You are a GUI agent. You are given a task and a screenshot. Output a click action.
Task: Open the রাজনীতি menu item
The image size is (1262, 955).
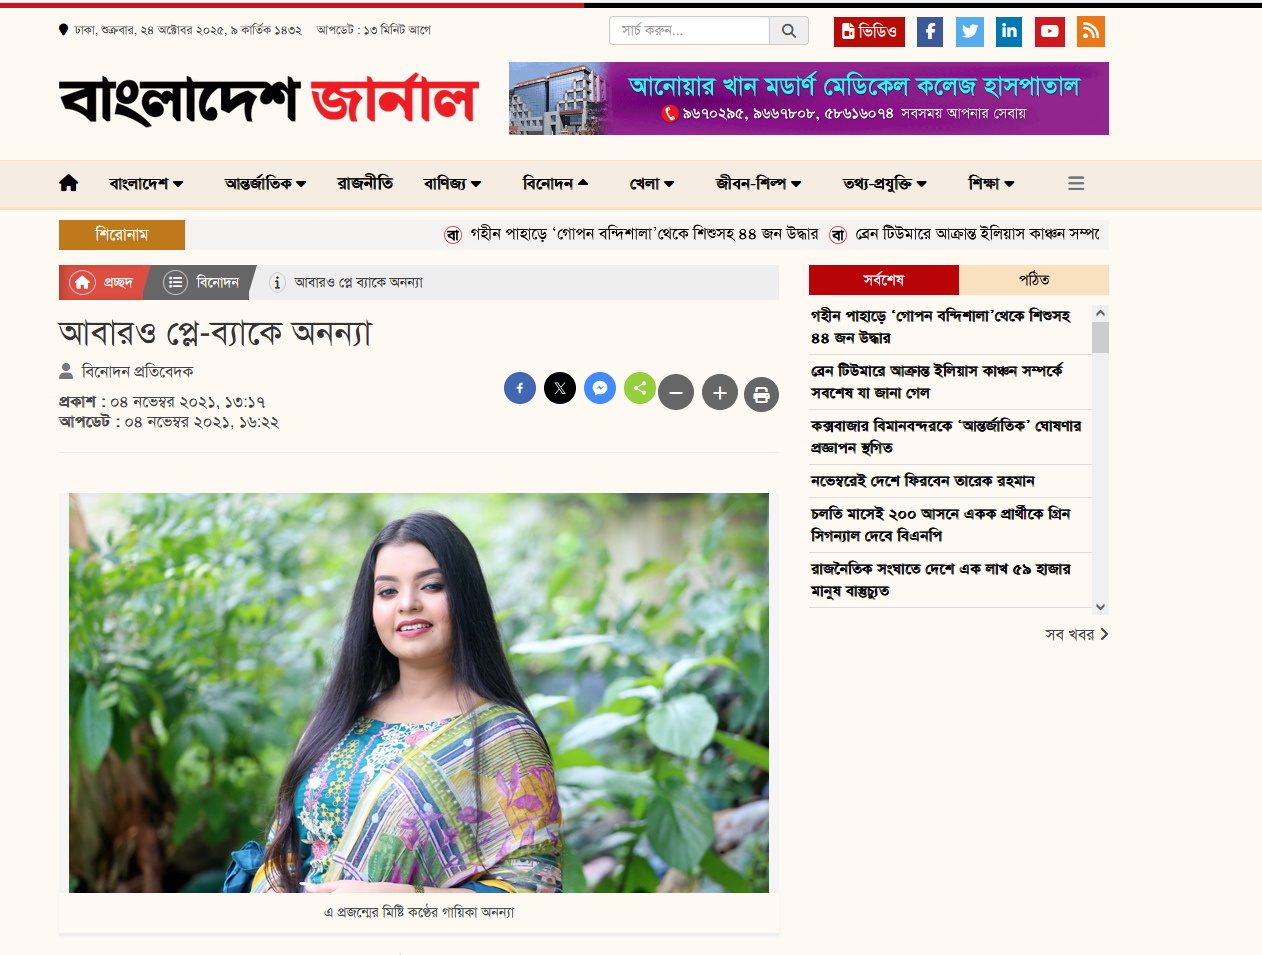[x=365, y=183]
